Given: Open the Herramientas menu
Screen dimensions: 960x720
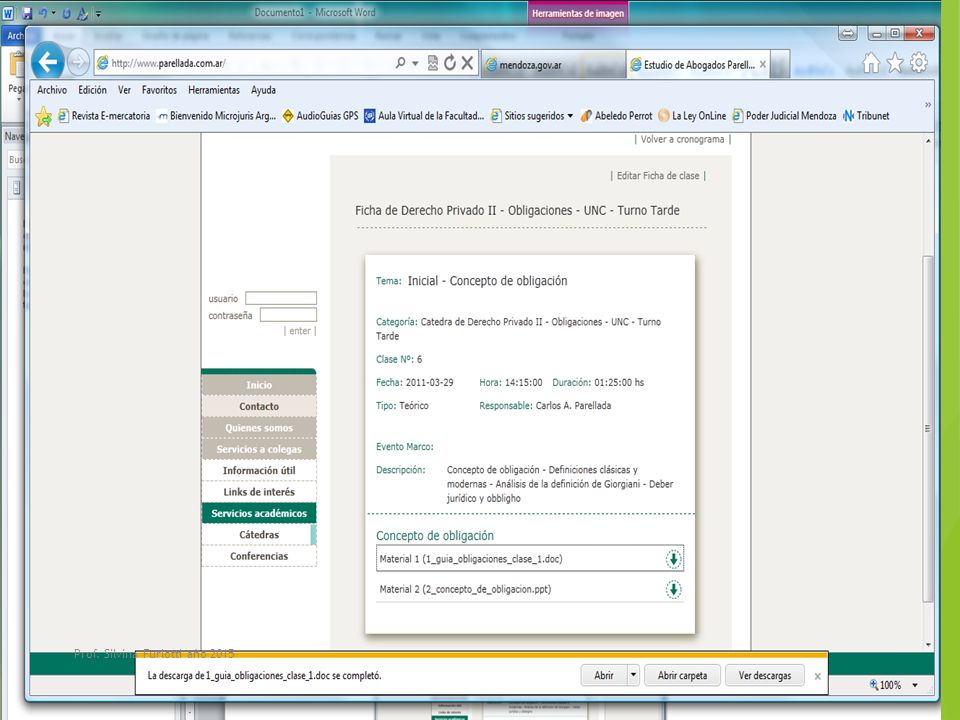Looking at the screenshot, I should [214, 90].
